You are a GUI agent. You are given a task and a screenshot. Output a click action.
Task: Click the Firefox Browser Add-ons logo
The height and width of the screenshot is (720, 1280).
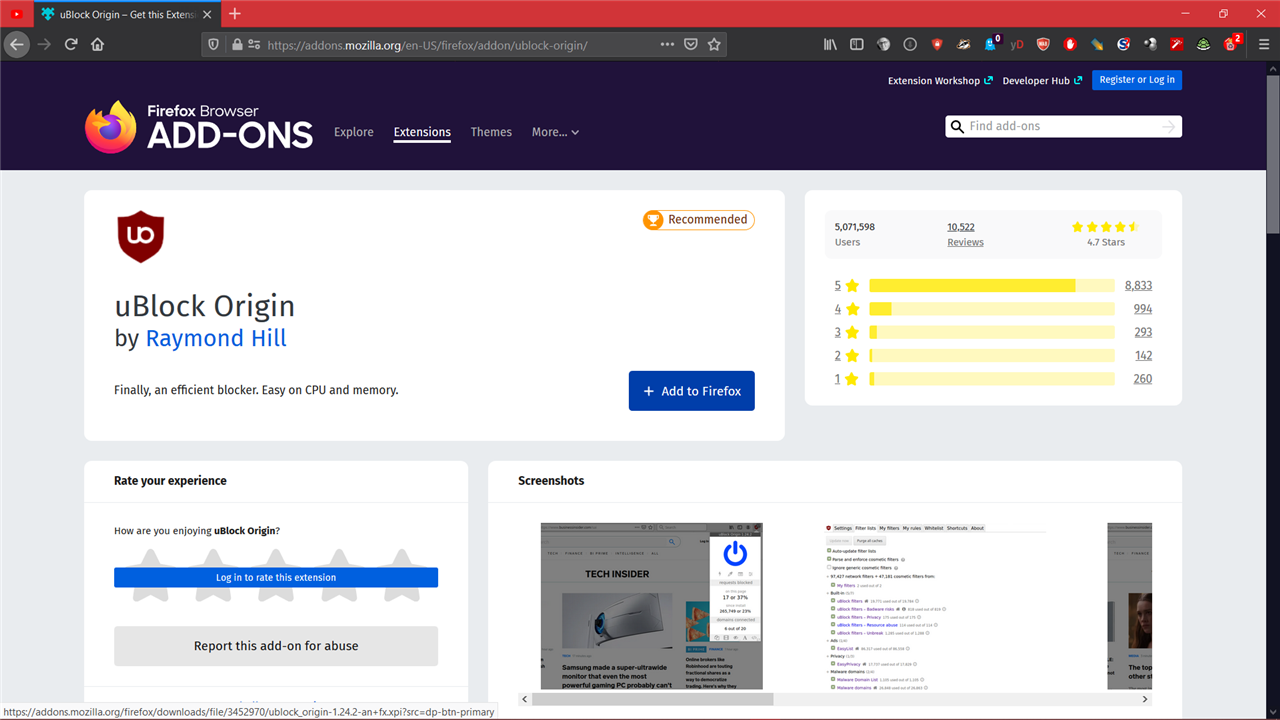(198, 127)
